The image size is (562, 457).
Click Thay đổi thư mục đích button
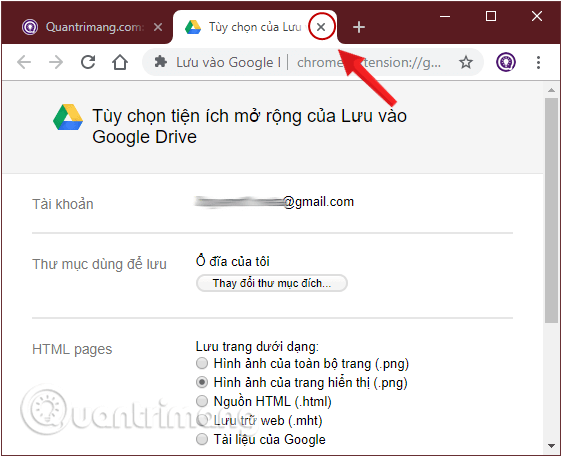point(272,283)
